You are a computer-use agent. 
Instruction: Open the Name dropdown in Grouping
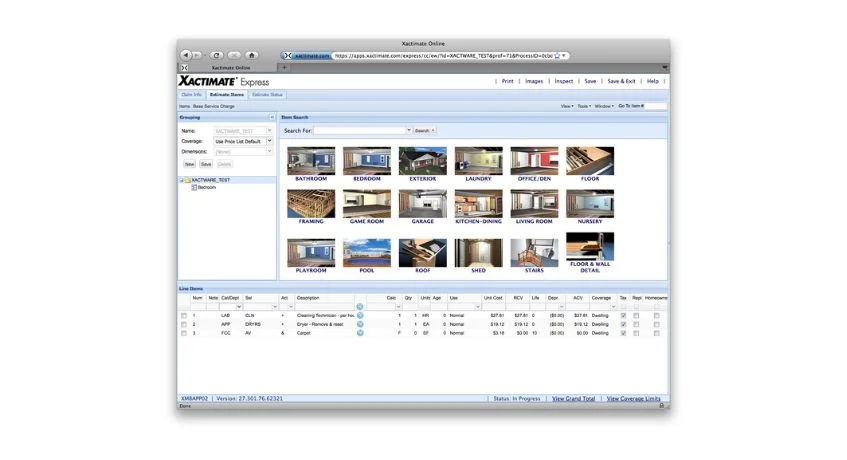coord(269,131)
